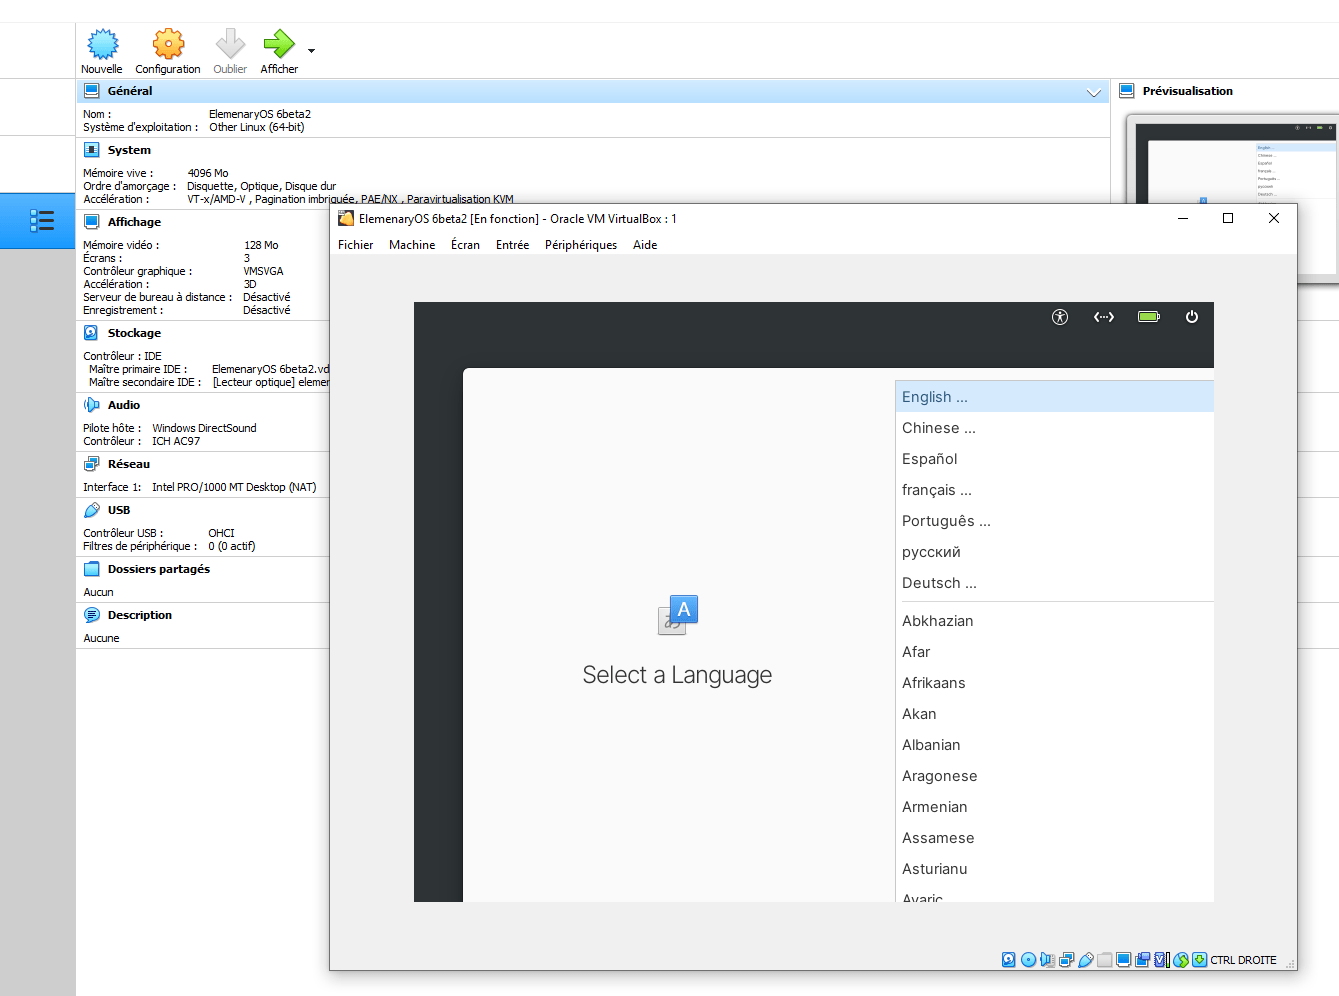Click the display monitor status icon
Viewport: 1339px width, 996px height.
pyautogui.click(x=1123, y=960)
